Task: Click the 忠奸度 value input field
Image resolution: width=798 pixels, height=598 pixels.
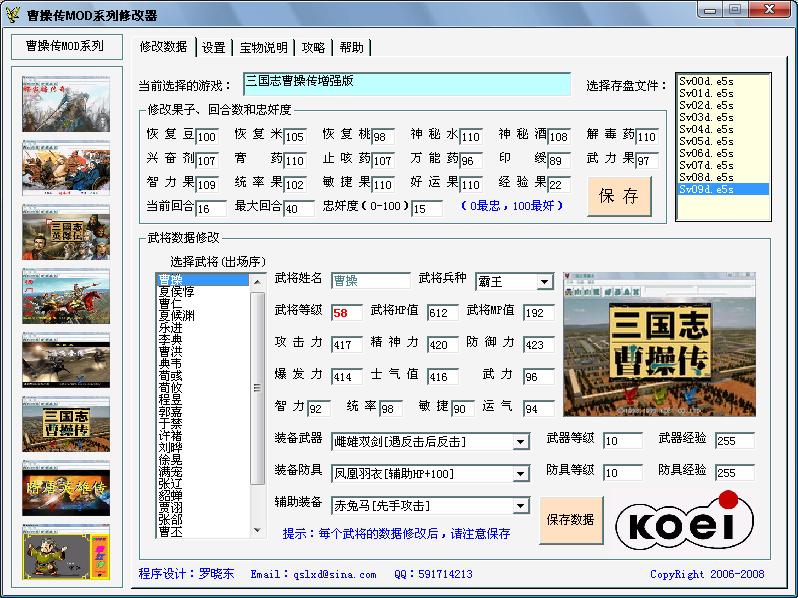Action: (426, 209)
